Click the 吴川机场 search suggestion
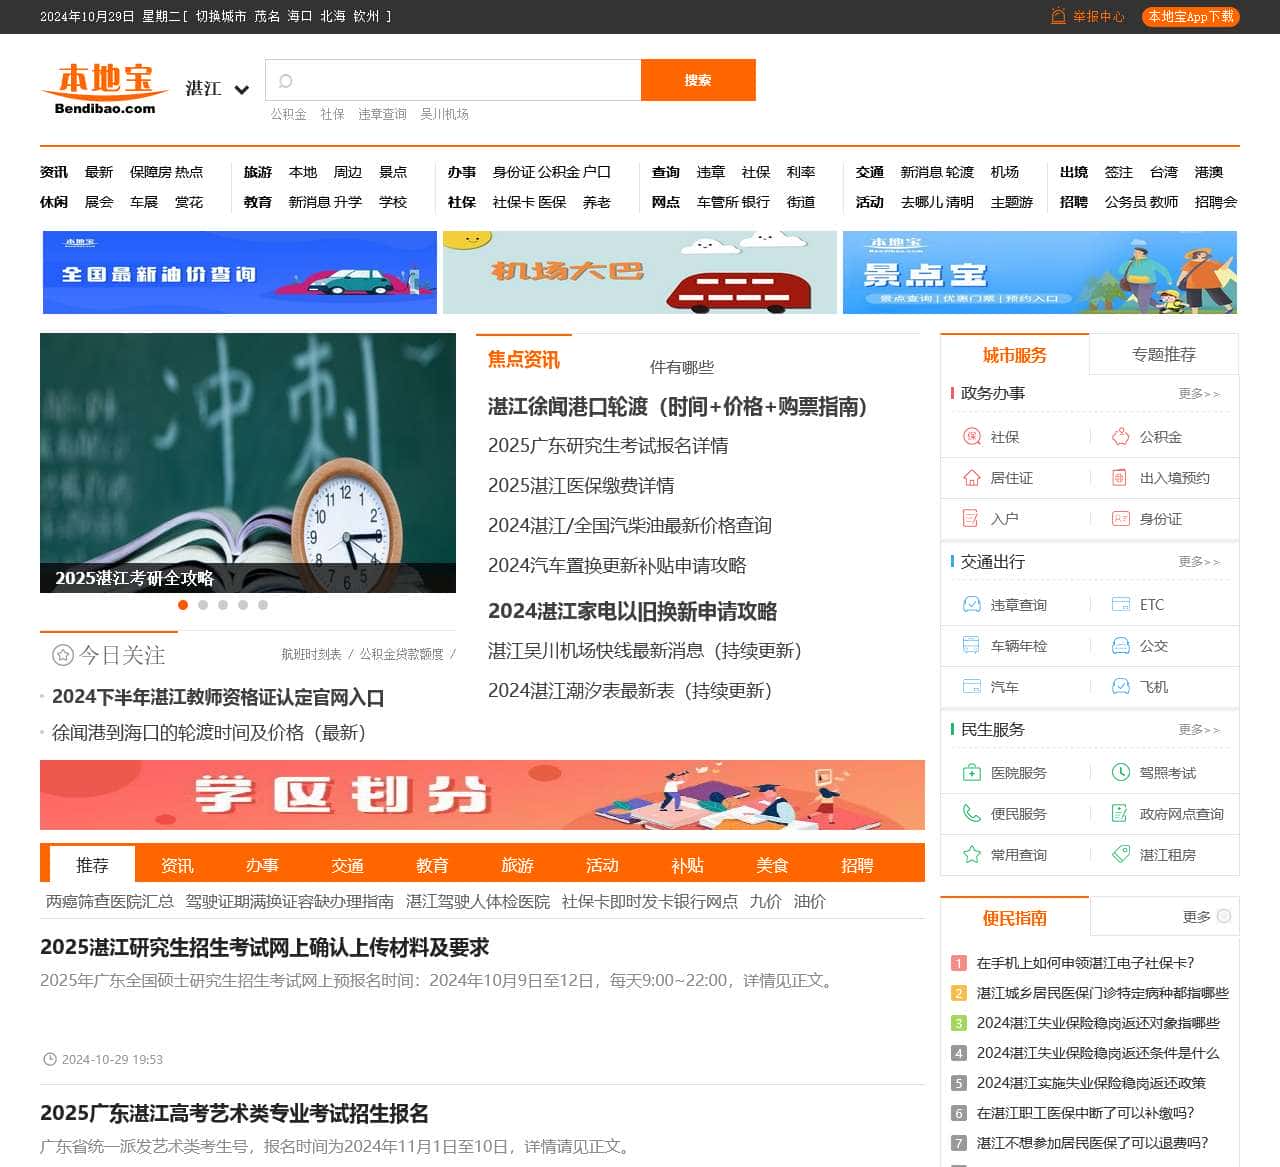The image size is (1280, 1167). click(444, 114)
